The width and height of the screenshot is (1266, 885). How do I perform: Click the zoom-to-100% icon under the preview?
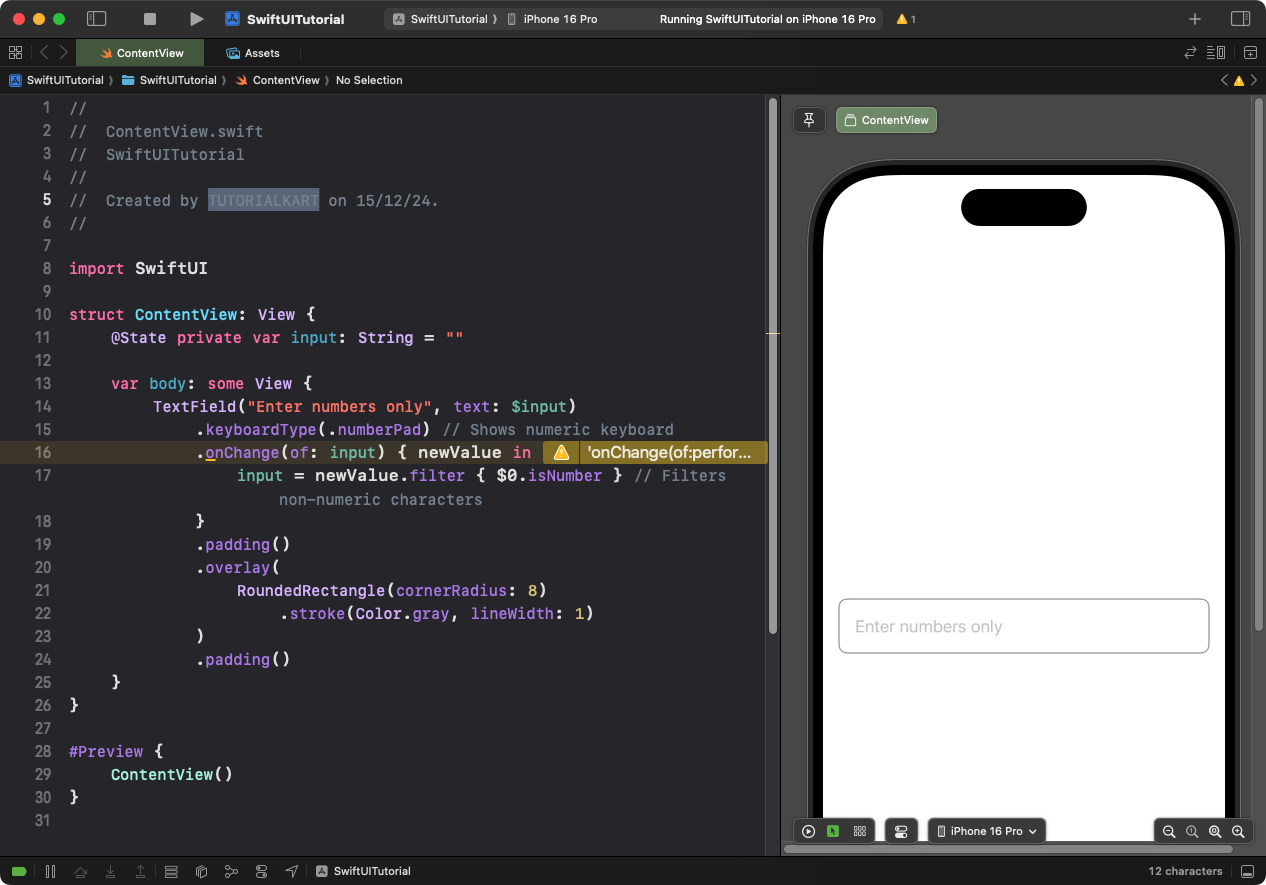click(1192, 831)
